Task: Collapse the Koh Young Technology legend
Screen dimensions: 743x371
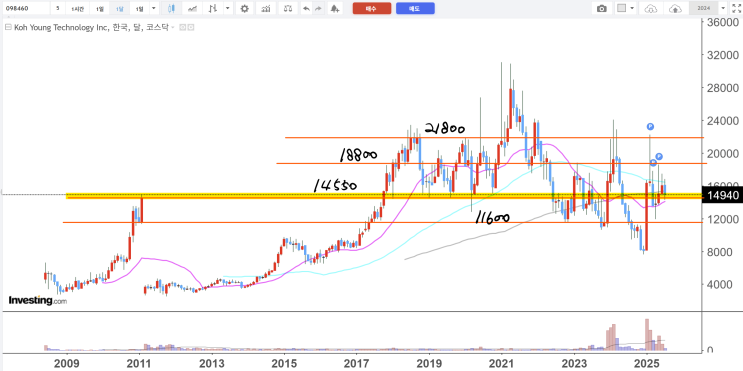Action: click(8, 27)
